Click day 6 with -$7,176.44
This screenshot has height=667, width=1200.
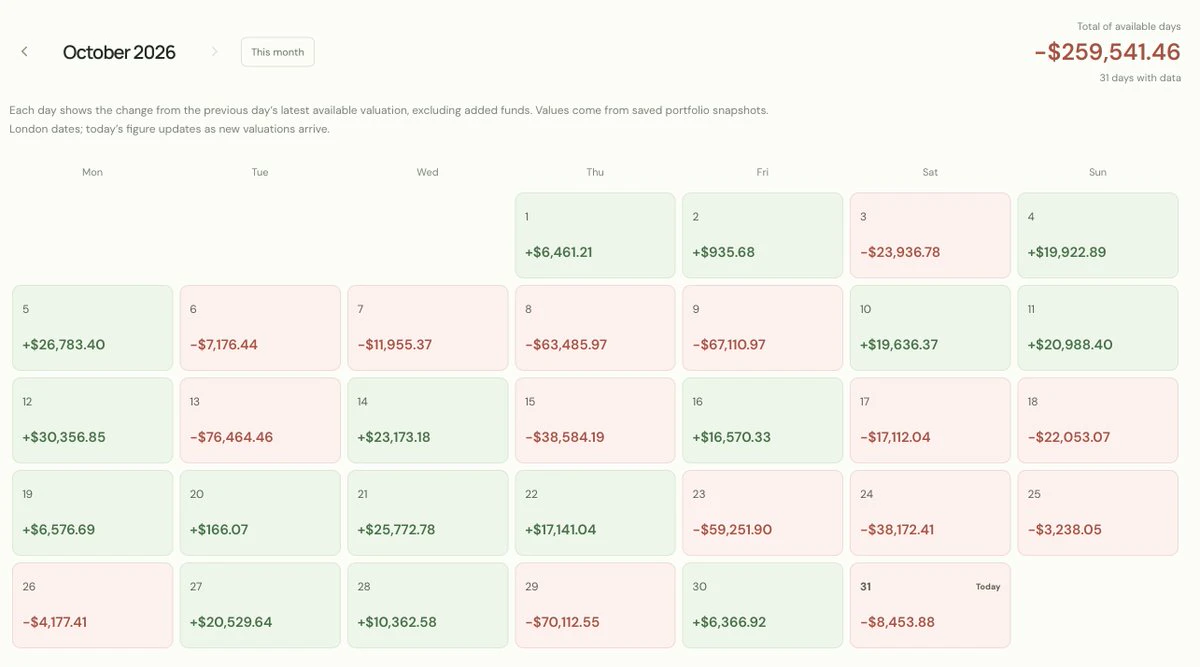pyautogui.click(x=260, y=328)
